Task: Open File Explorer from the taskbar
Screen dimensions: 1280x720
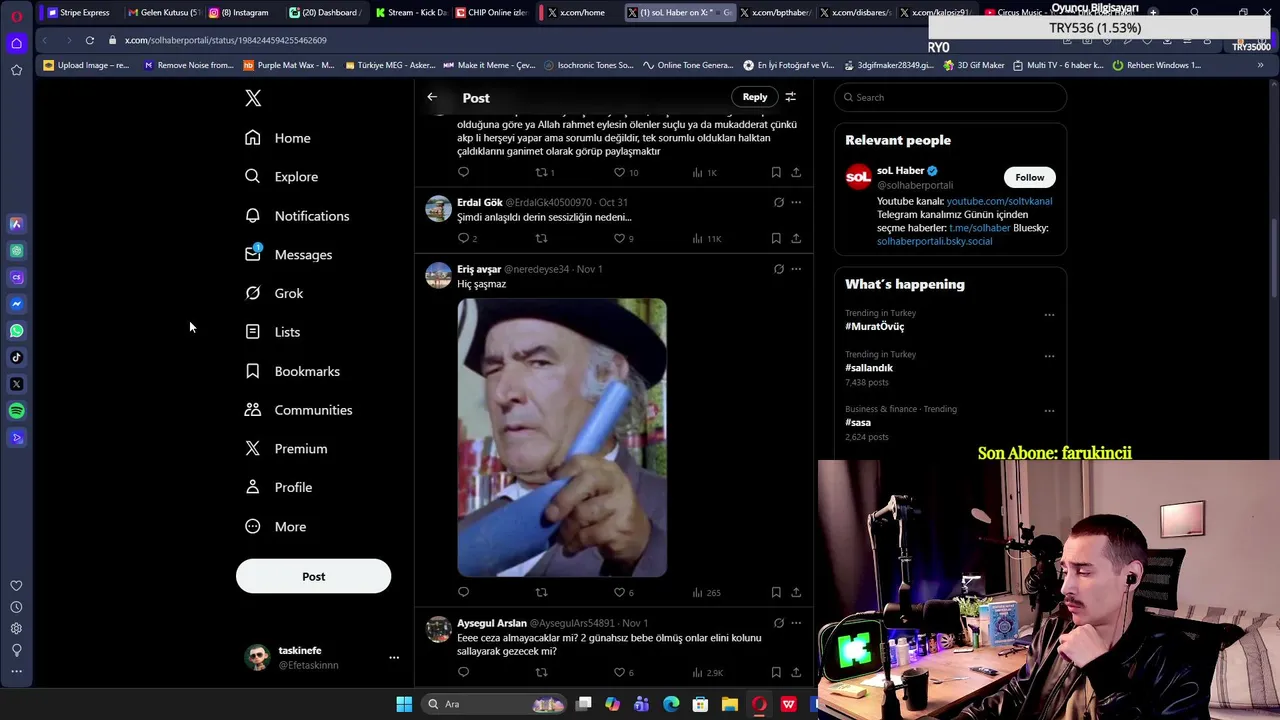Action: coord(729,704)
